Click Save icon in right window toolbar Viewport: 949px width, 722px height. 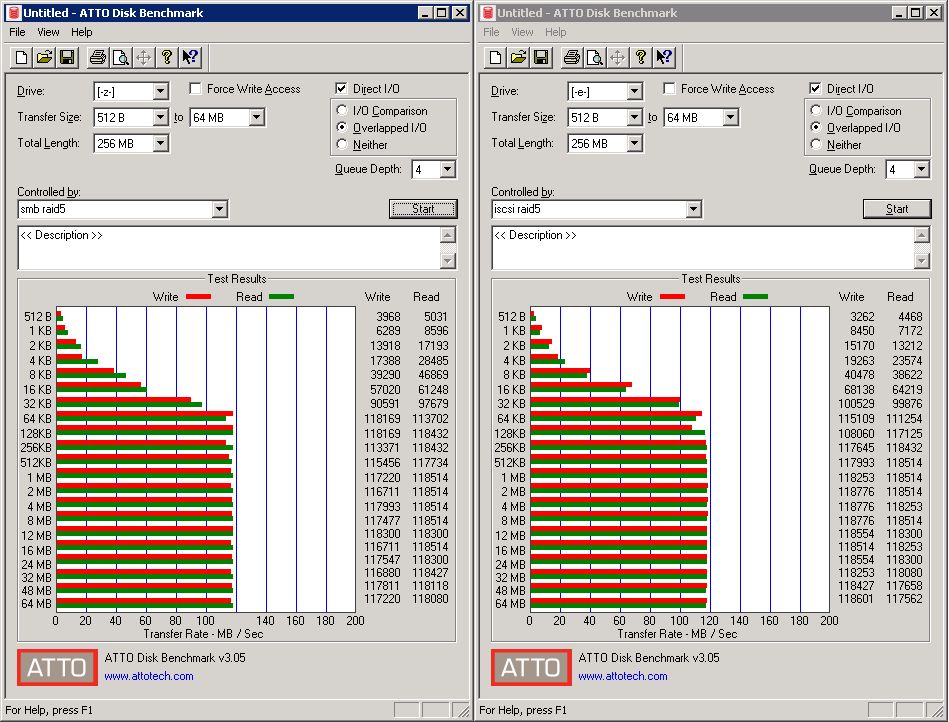pos(541,57)
